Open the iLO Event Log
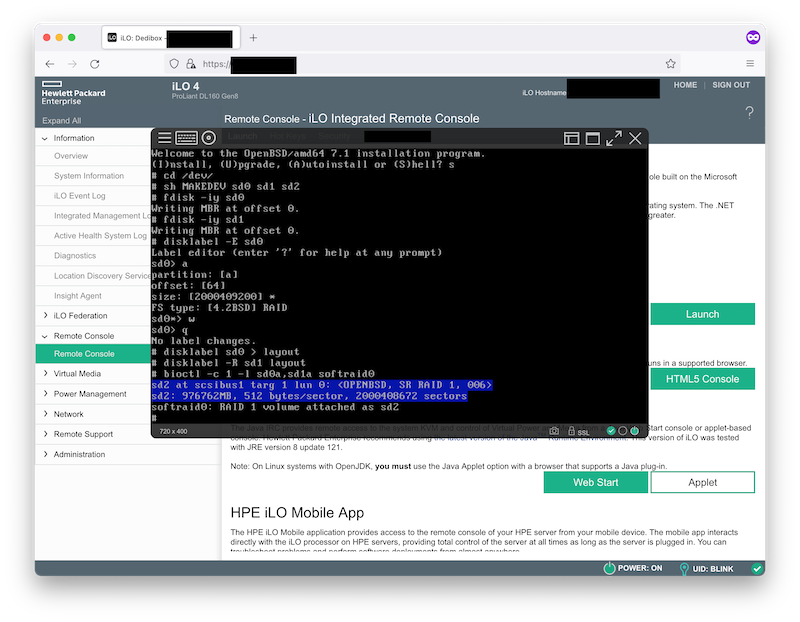Image resolution: width=800 pixels, height=622 pixels. (x=80, y=195)
